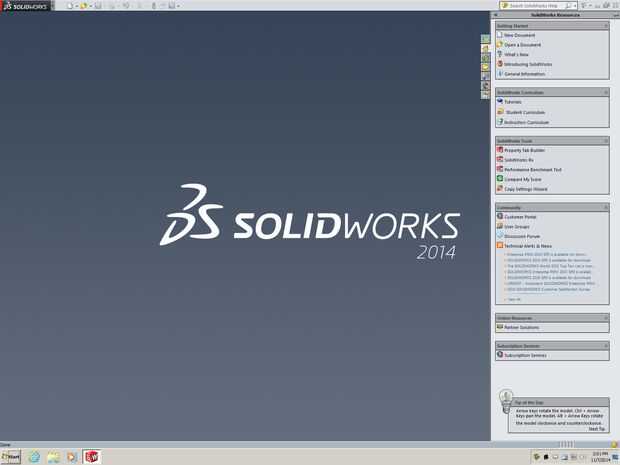Click Next Tip in Tip of the Day

pos(597,429)
